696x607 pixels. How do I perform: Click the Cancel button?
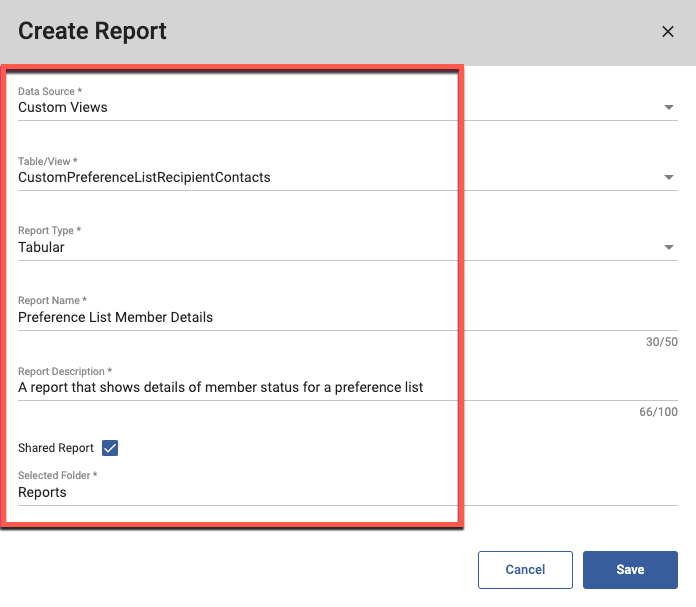525,570
